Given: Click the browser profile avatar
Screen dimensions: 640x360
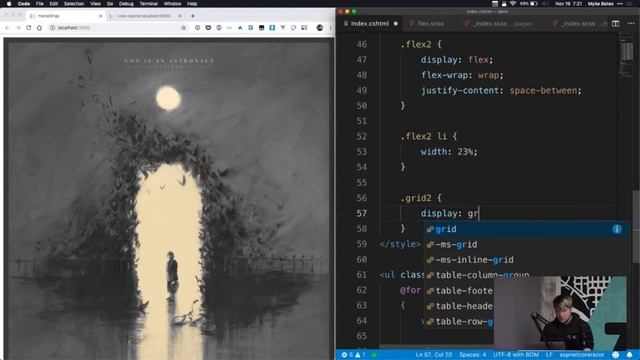Looking at the screenshot, I should (320, 28).
